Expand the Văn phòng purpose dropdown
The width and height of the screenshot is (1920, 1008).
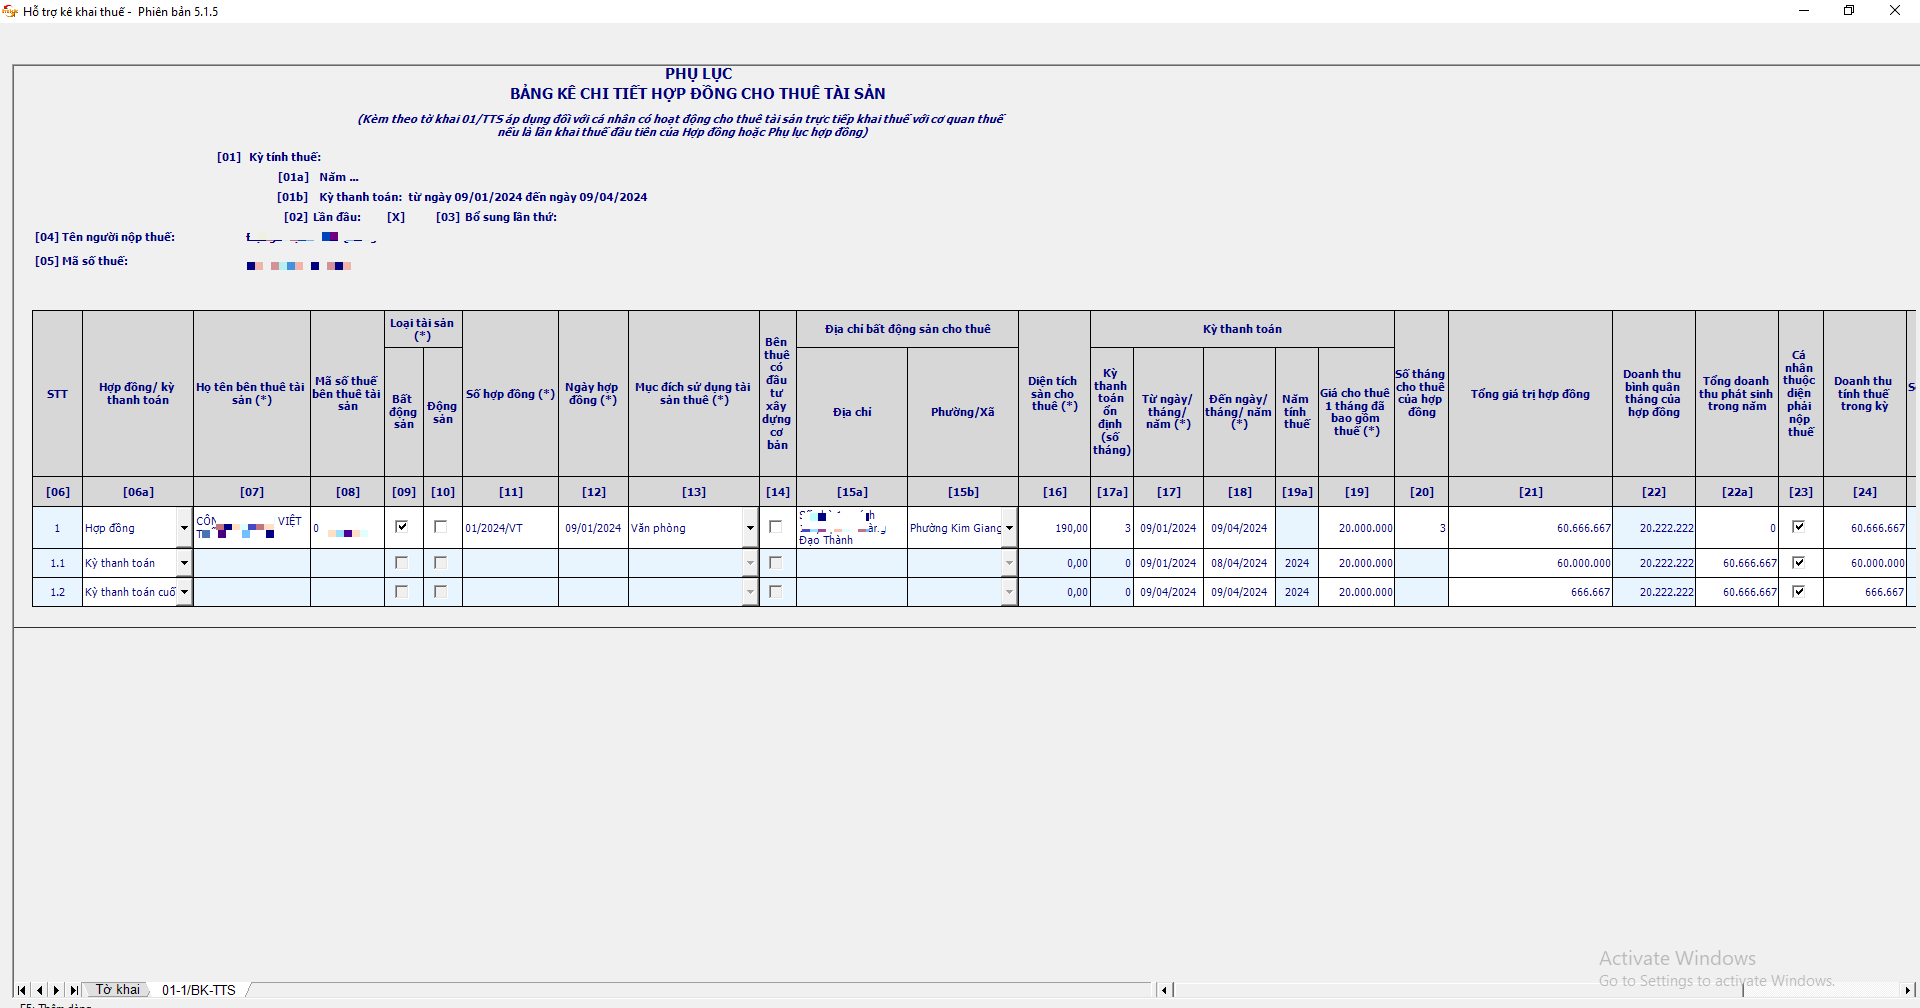[750, 528]
